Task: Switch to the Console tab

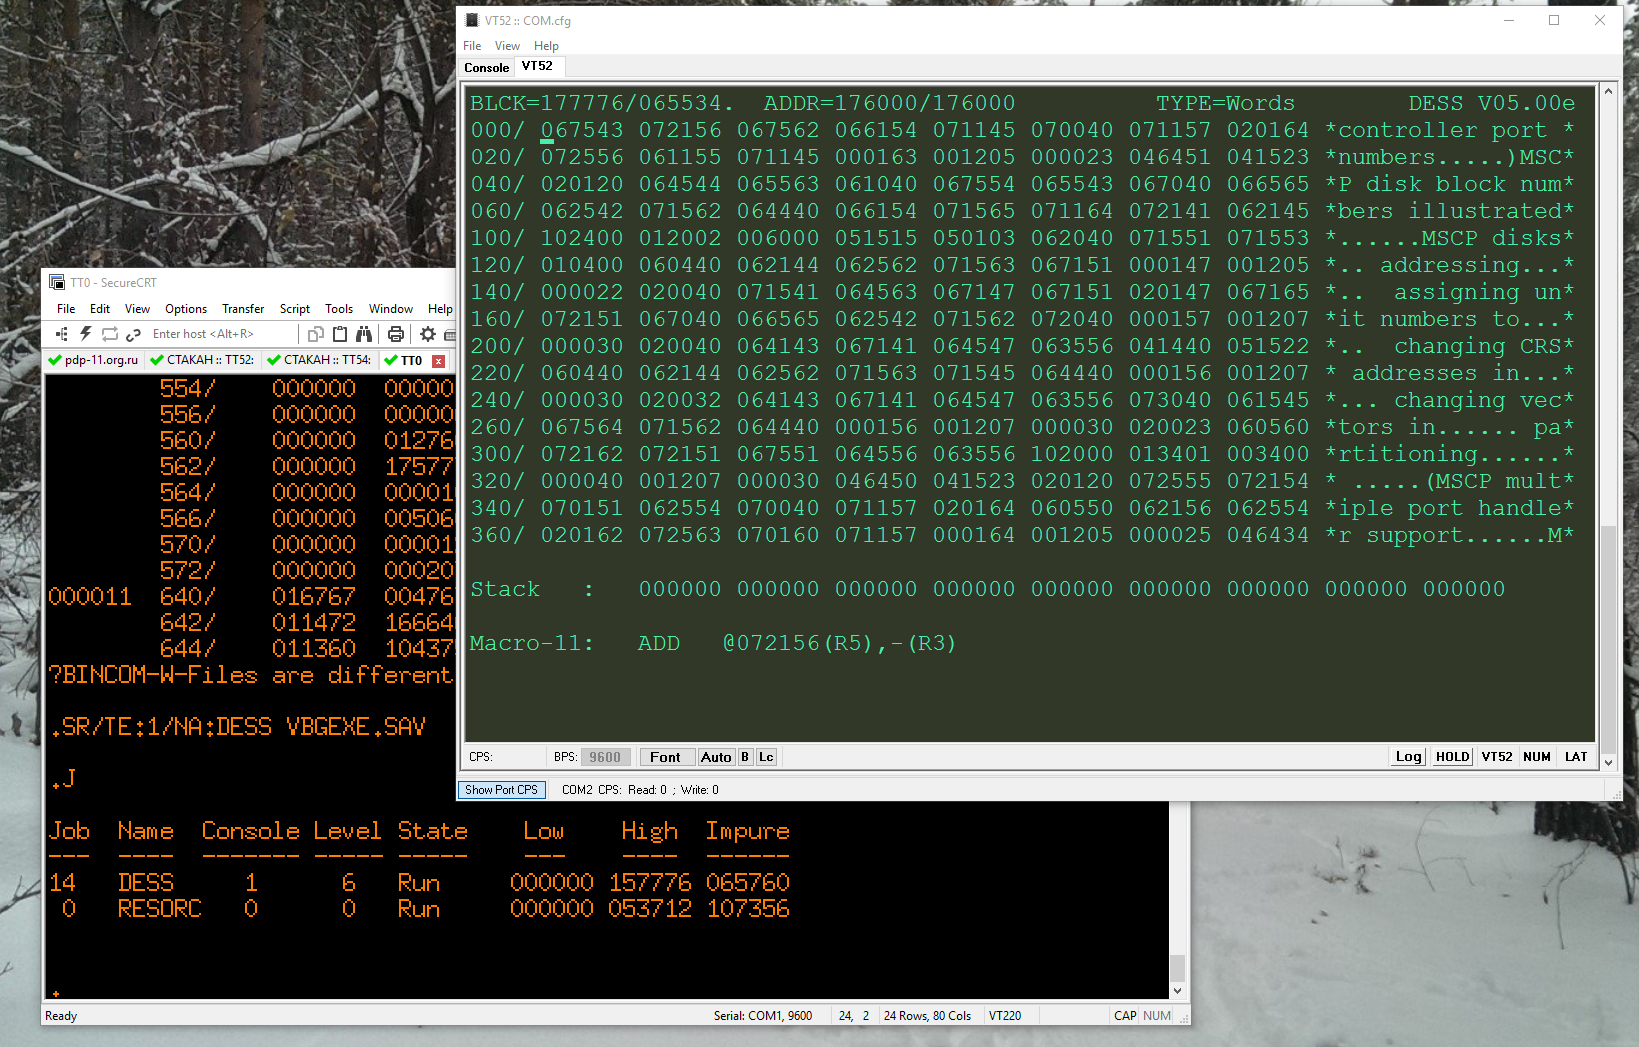Action: pyautogui.click(x=486, y=68)
